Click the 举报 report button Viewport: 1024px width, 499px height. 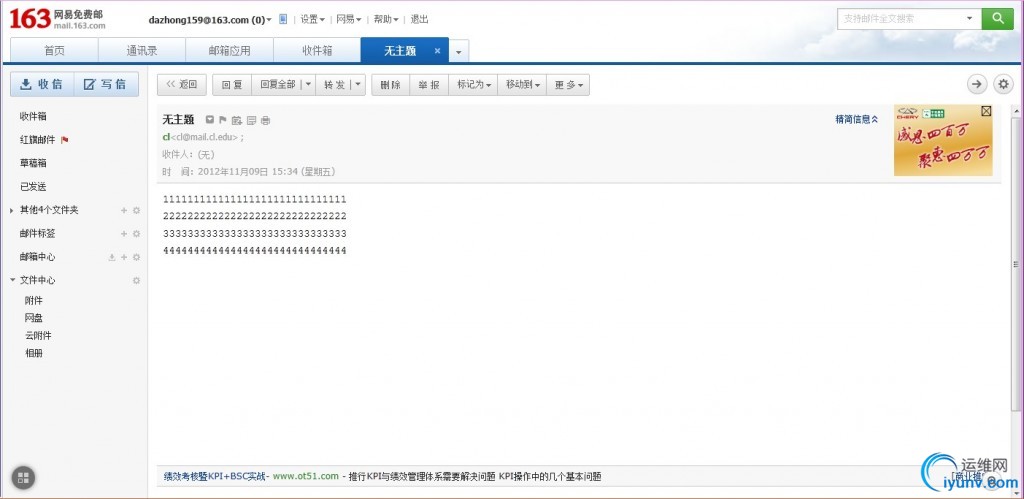point(429,84)
